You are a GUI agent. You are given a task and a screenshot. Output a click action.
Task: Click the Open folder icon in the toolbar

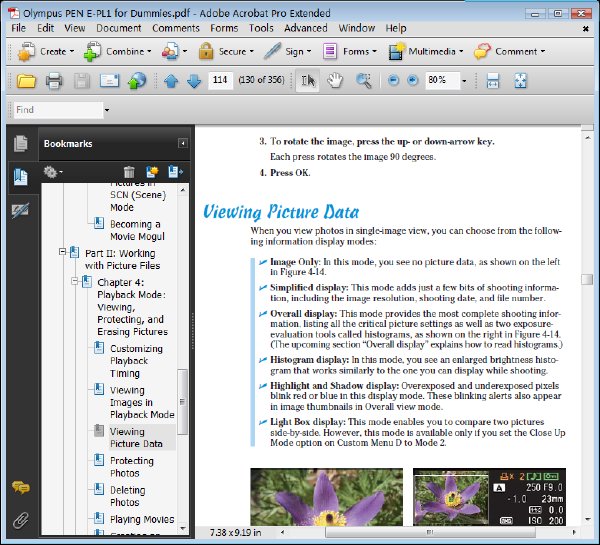[26, 81]
